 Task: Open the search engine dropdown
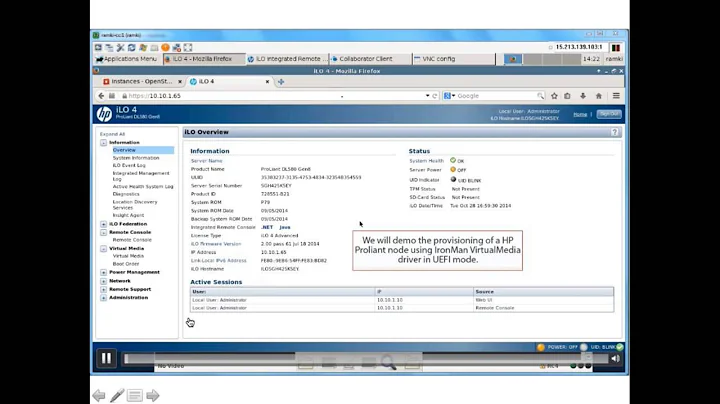[x=450, y=95]
